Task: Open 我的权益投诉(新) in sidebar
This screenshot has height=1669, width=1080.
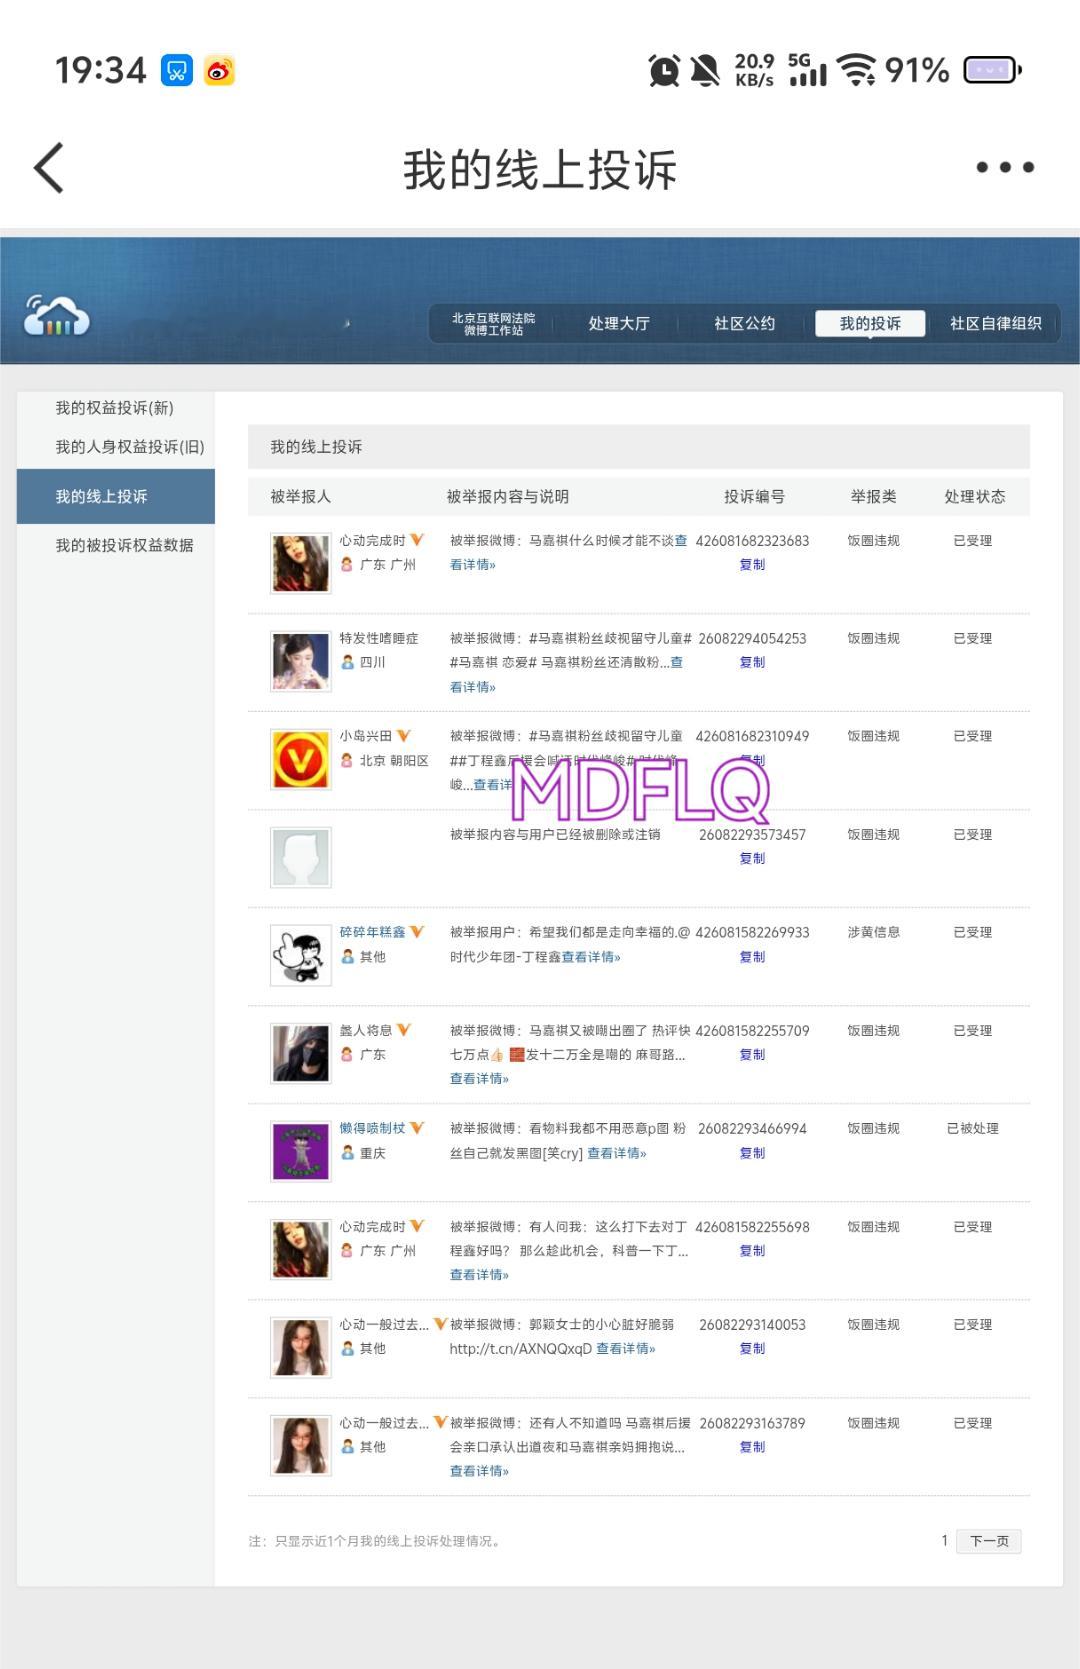Action: tap(115, 408)
